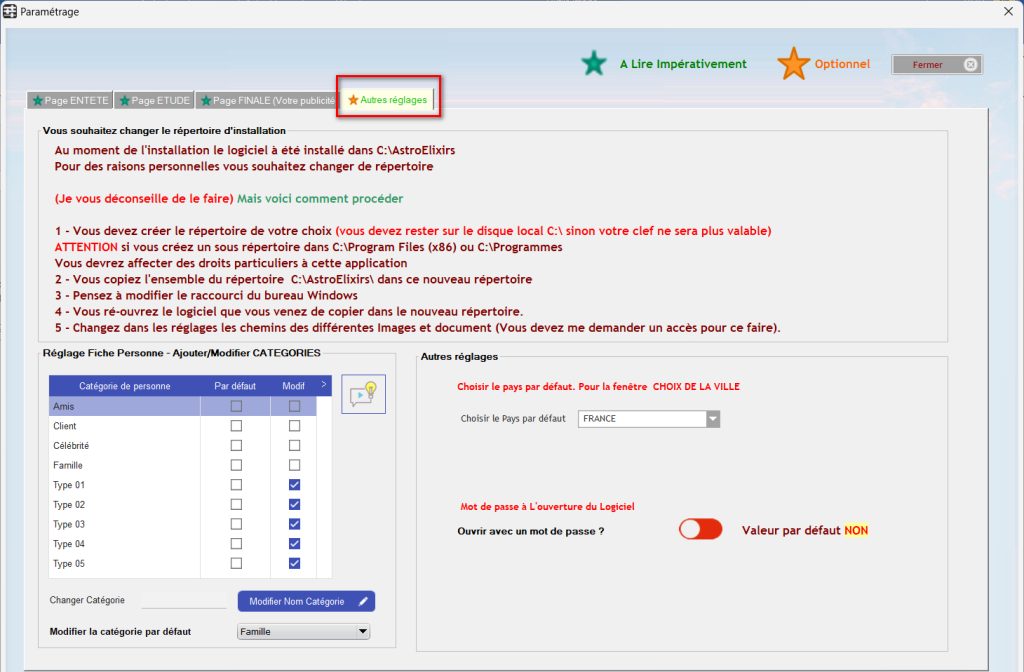Click the lightbulb video help icon
The width and height of the screenshot is (1024, 672).
(363, 394)
